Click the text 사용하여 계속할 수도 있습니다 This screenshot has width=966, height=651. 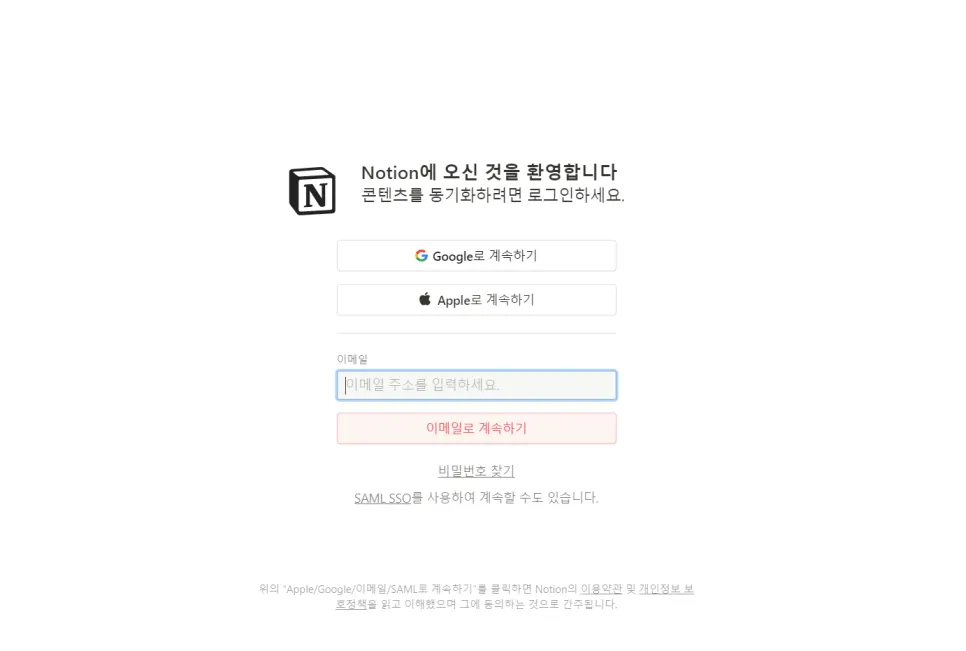pyautogui.click(x=513, y=498)
